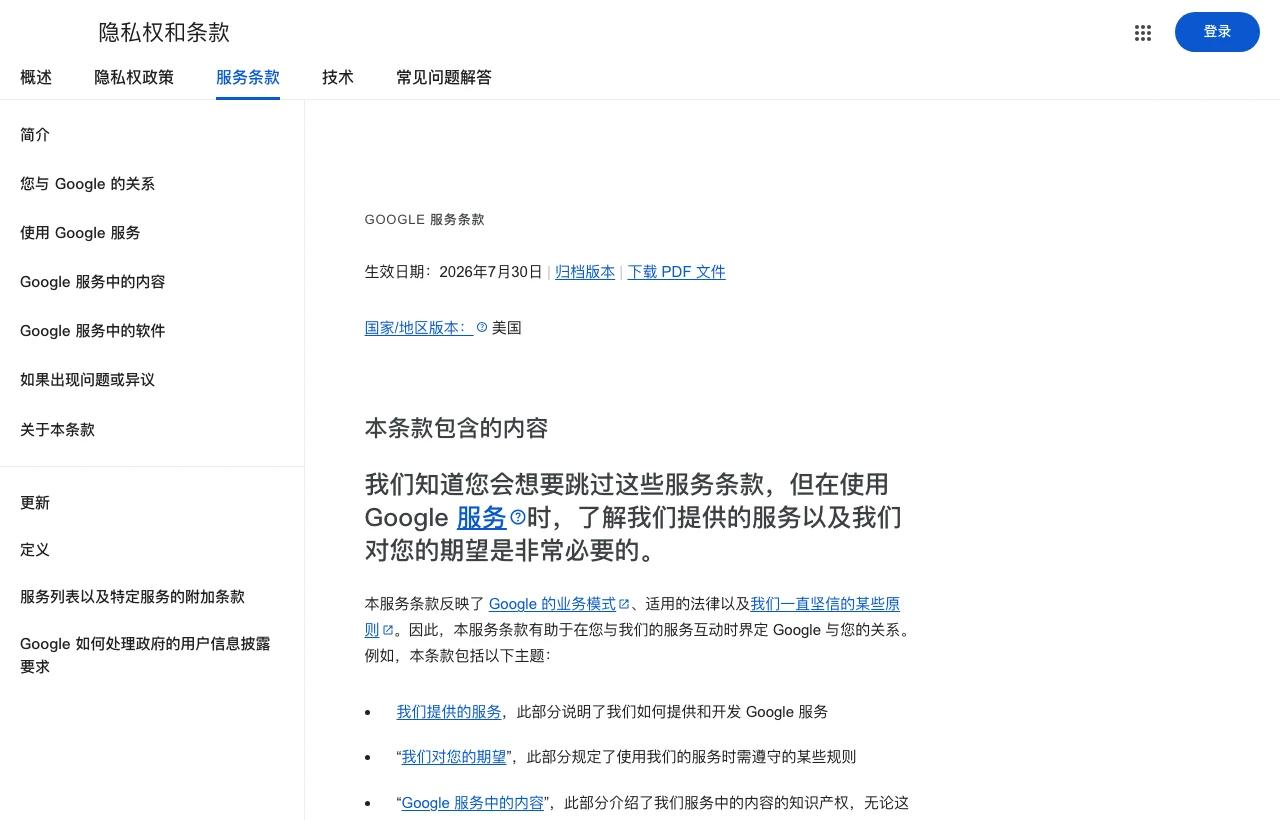This screenshot has height=820, width=1280.
Task: Click the 本条款包含的内容 heading
Action: [x=456, y=428]
